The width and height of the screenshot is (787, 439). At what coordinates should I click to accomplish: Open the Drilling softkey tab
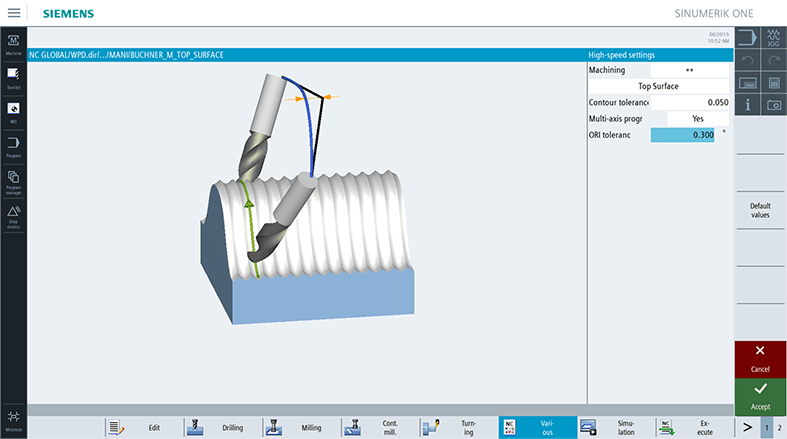click(x=221, y=427)
